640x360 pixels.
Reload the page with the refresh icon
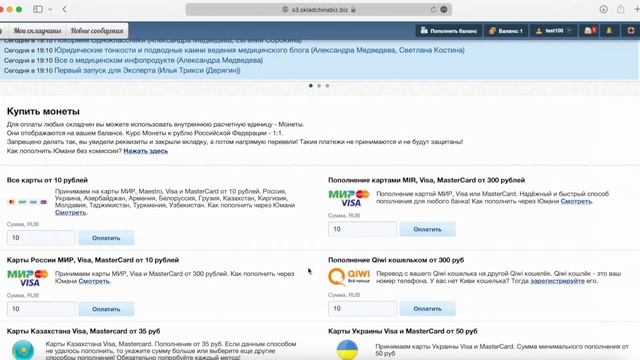(x=433, y=9)
